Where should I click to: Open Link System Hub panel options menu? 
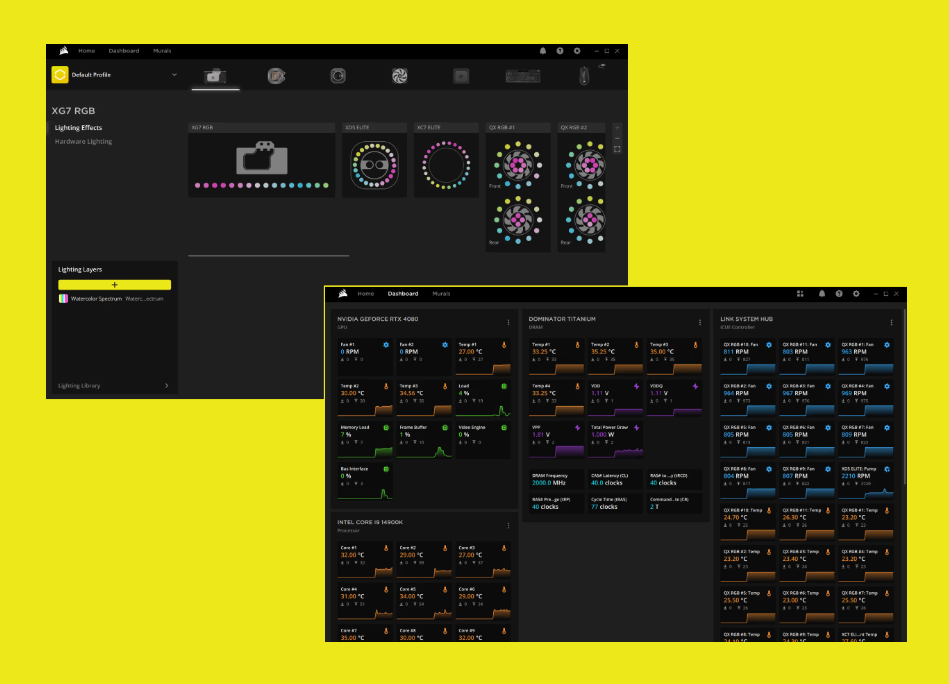pos(892,323)
